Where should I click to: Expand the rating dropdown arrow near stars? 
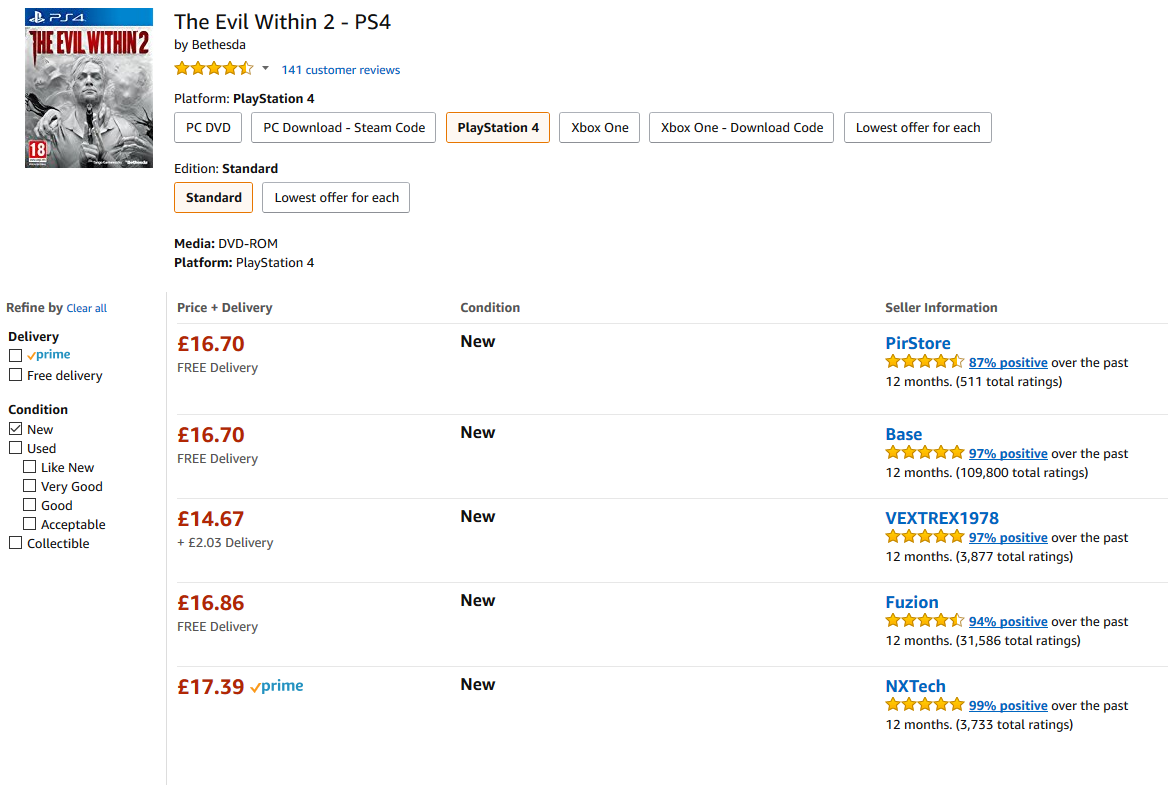tap(265, 69)
